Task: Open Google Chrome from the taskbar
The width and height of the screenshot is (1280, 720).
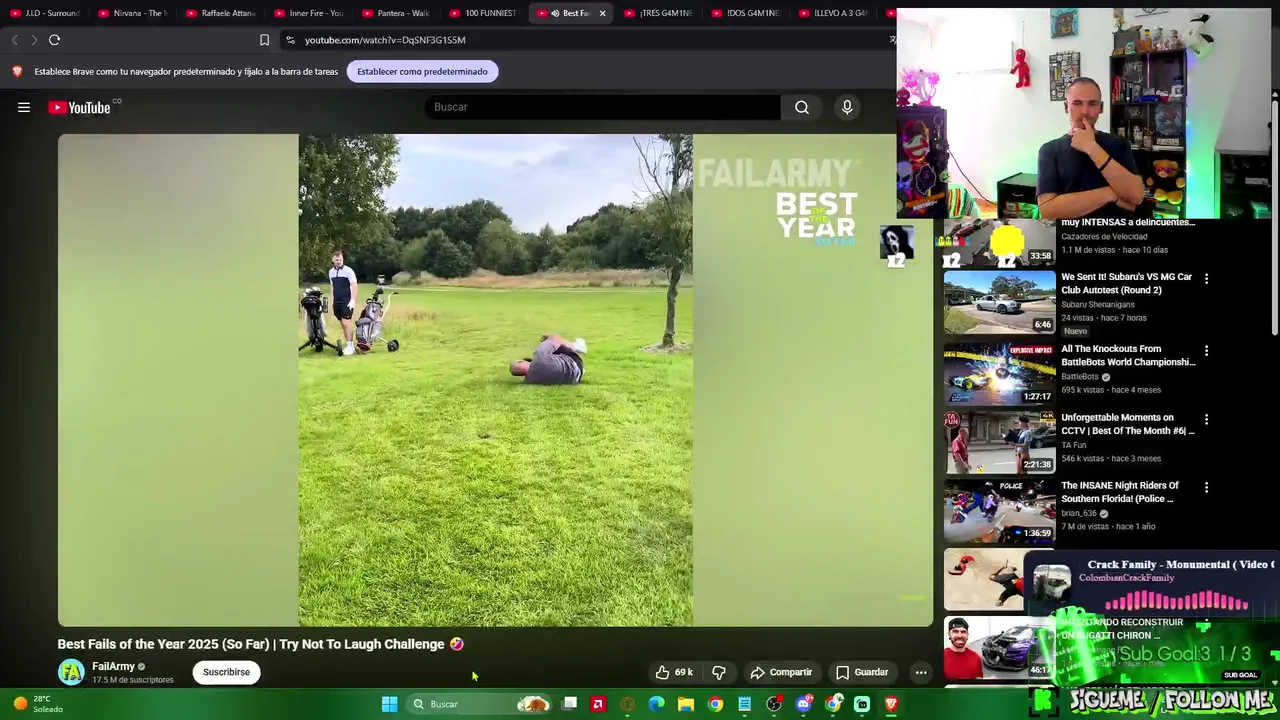Action: [x=715, y=704]
